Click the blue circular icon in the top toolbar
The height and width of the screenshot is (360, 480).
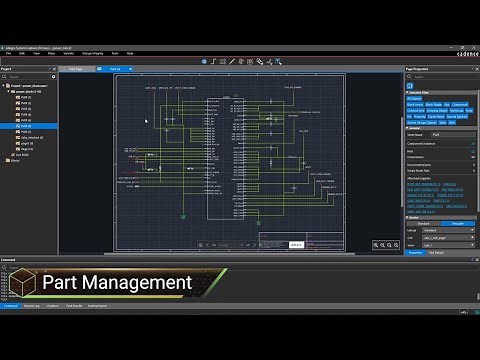(x=204, y=61)
